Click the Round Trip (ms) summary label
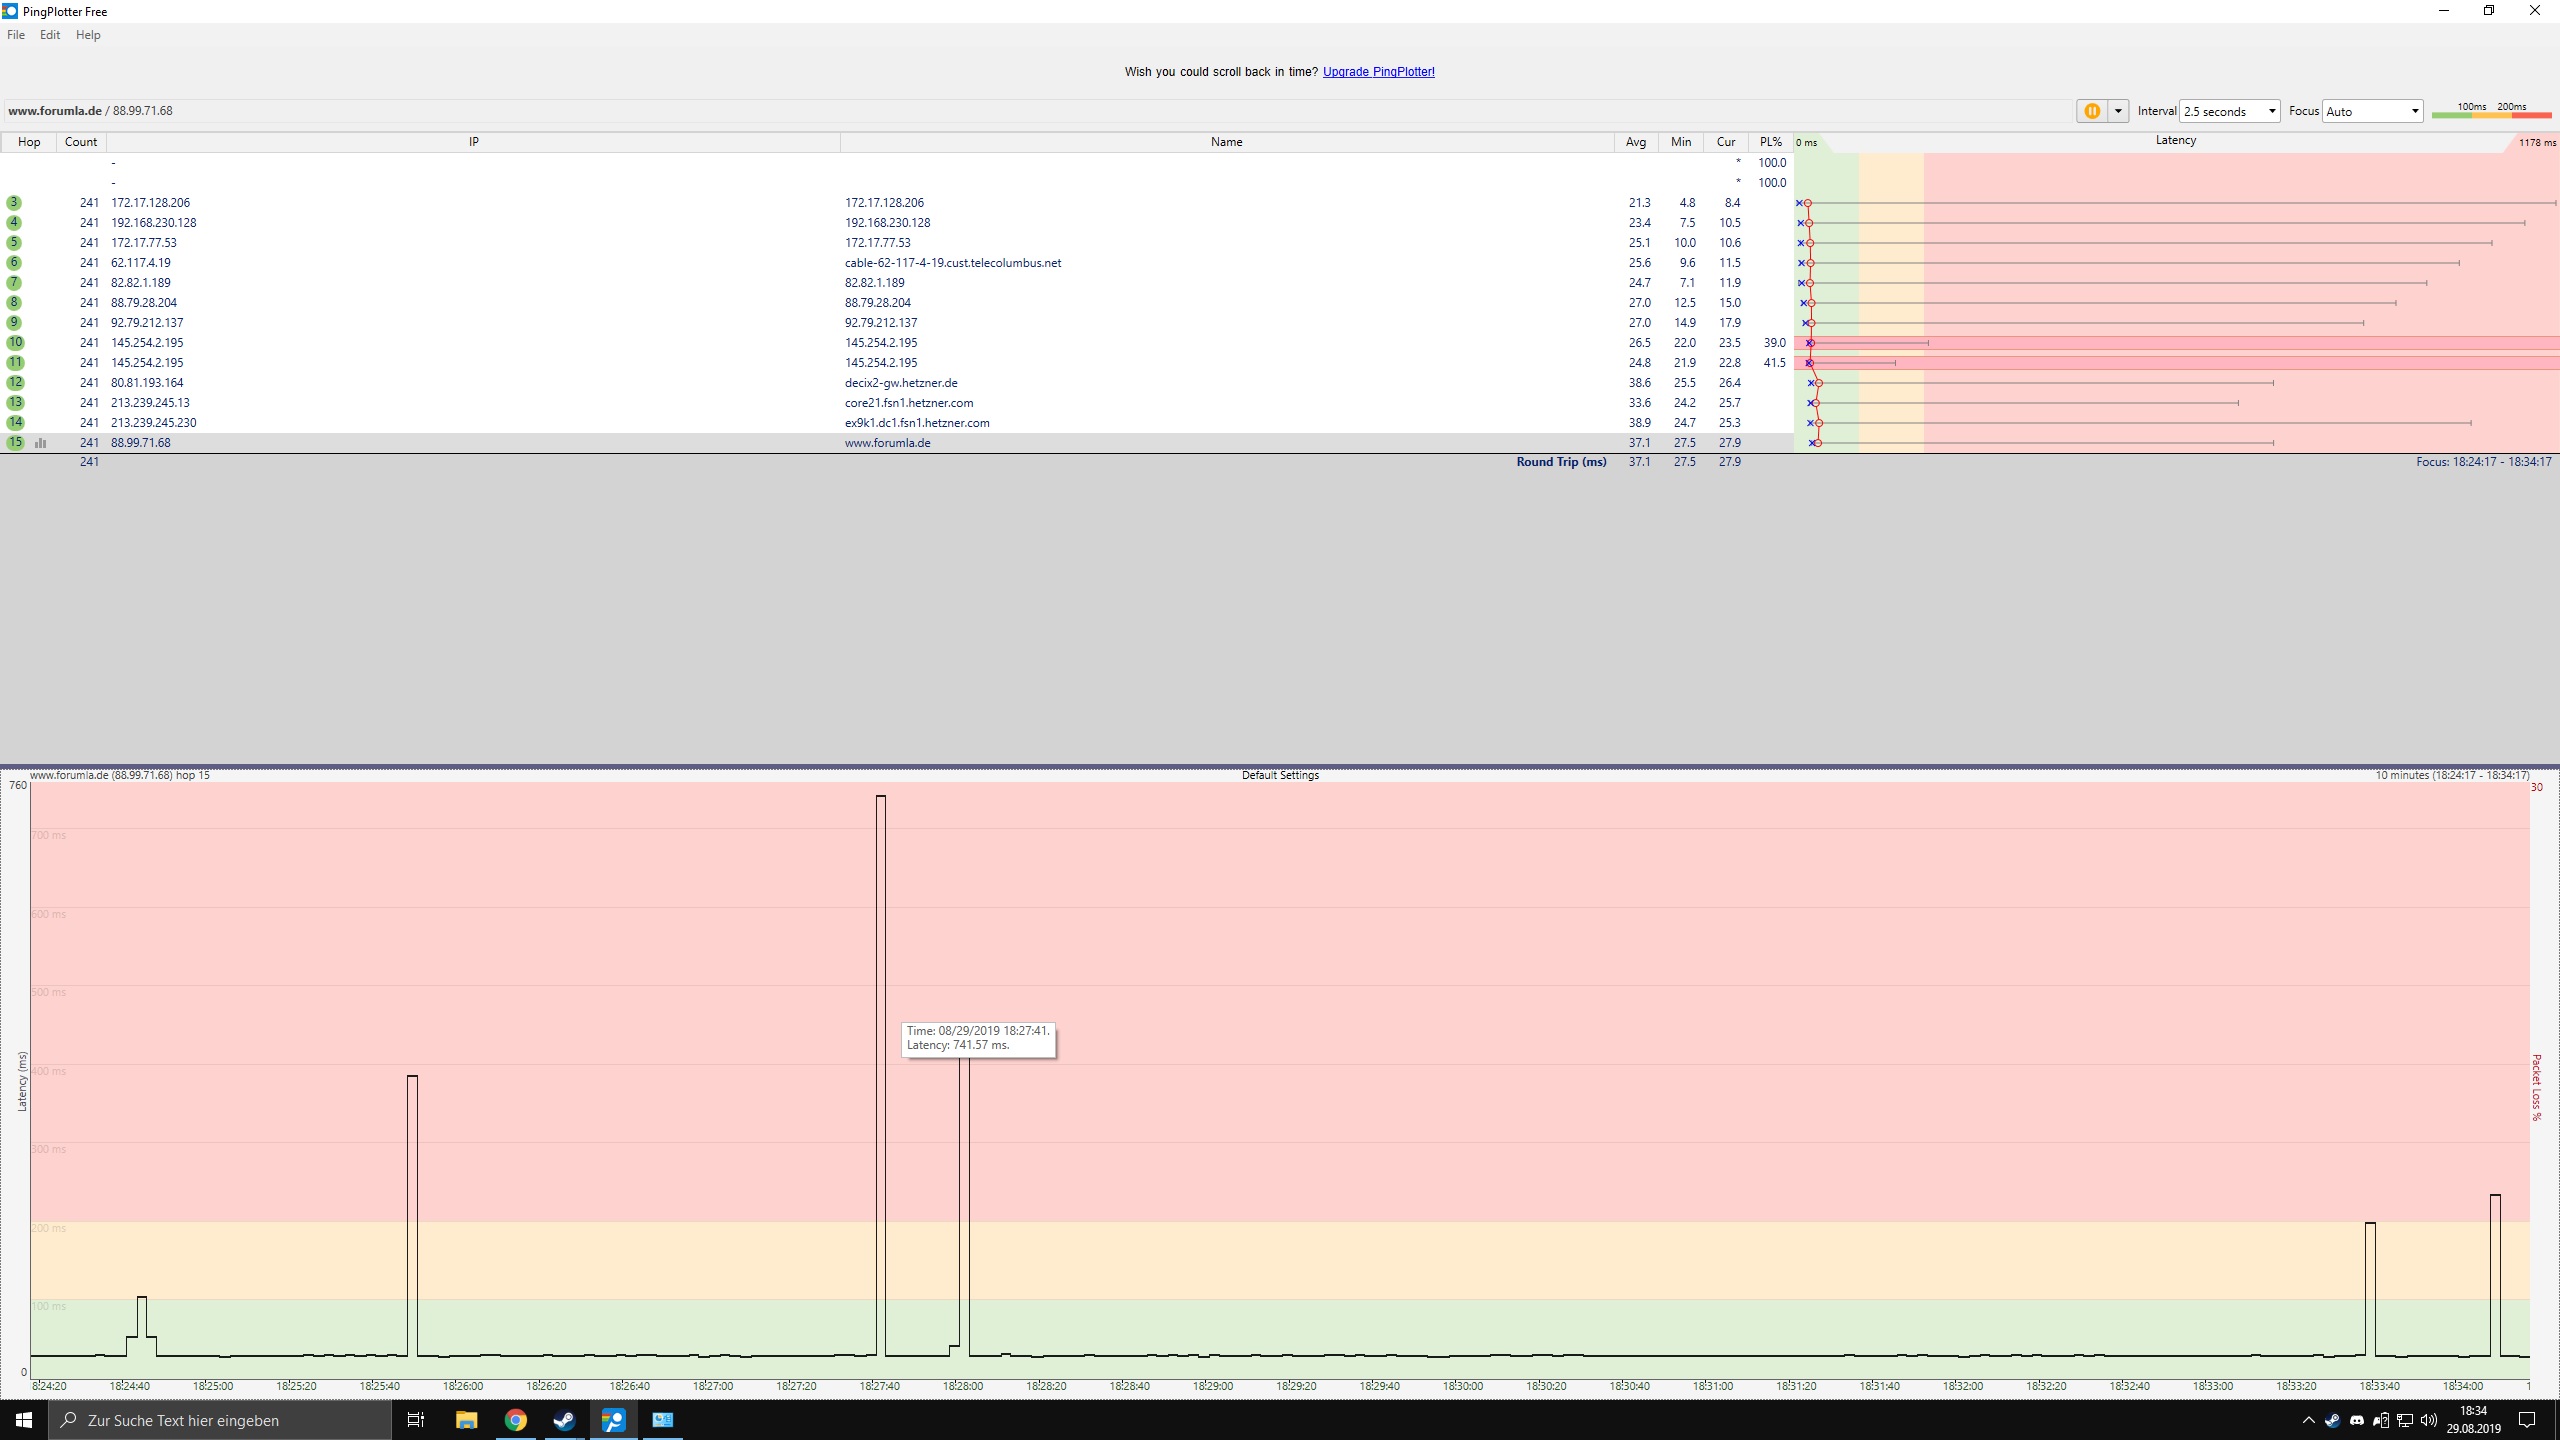Image resolution: width=2560 pixels, height=1440 pixels. pyautogui.click(x=1561, y=462)
